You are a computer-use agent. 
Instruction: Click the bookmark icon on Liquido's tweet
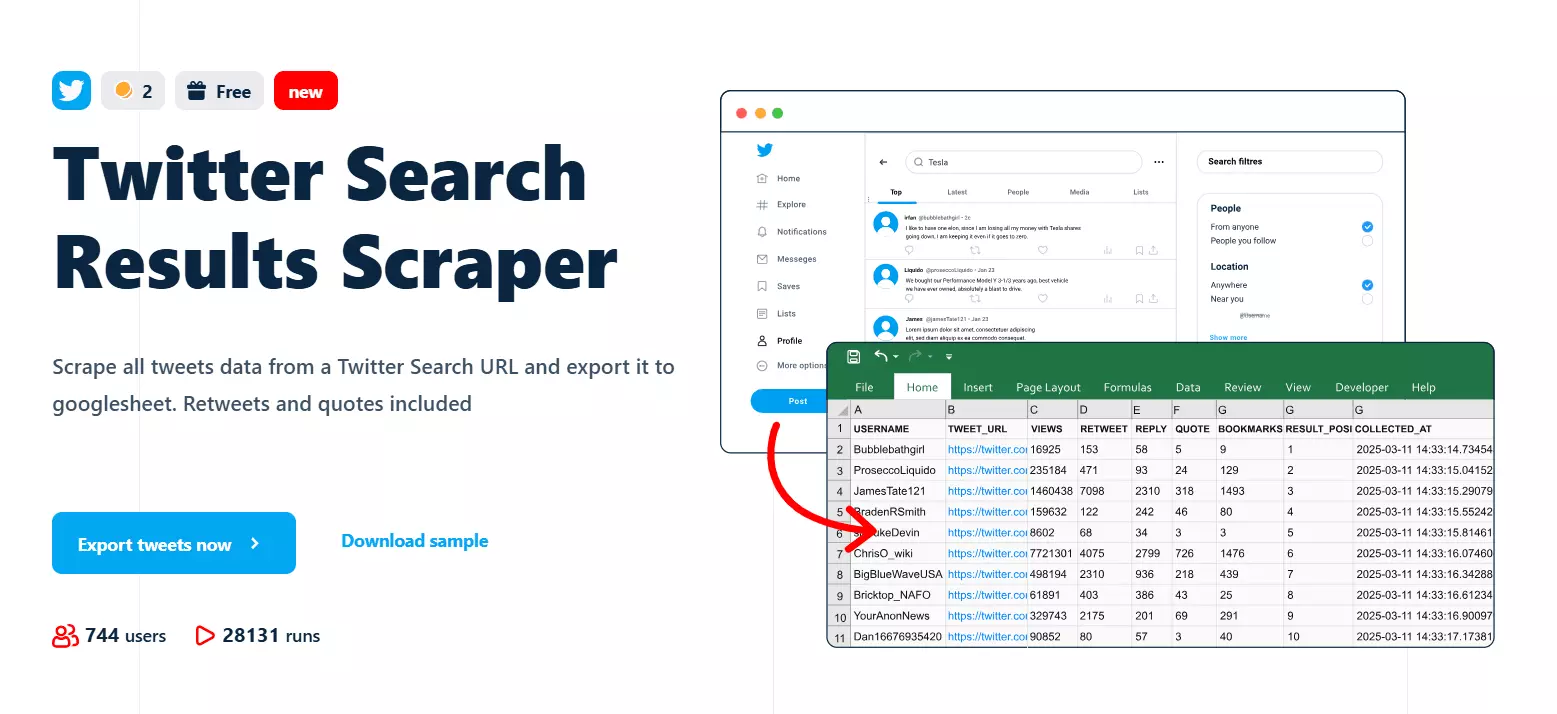click(x=1137, y=298)
